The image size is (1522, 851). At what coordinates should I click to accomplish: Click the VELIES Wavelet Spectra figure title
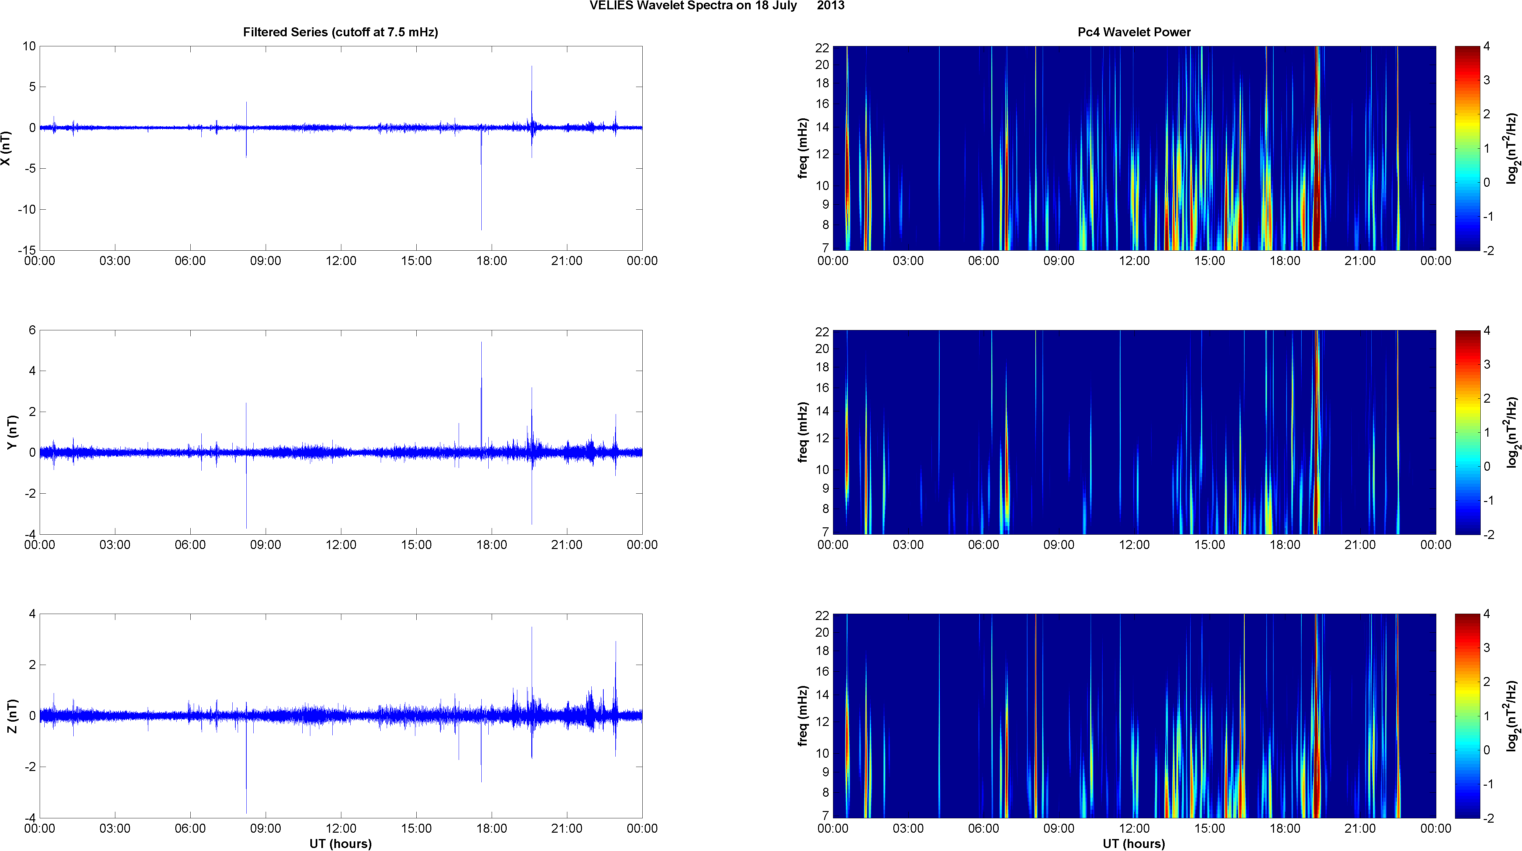716,6
